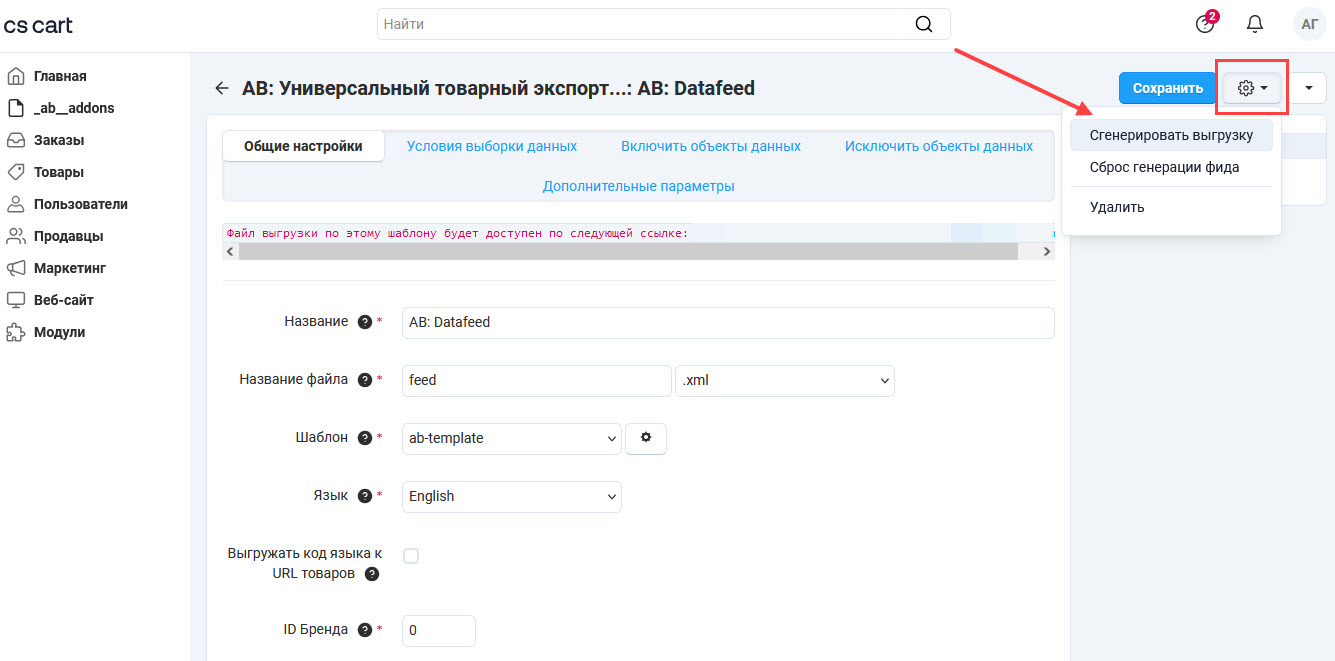Image resolution: width=1335 pixels, height=661 pixels.
Task: Click the Маркетинг megaphone icon
Action: point(16,268)
